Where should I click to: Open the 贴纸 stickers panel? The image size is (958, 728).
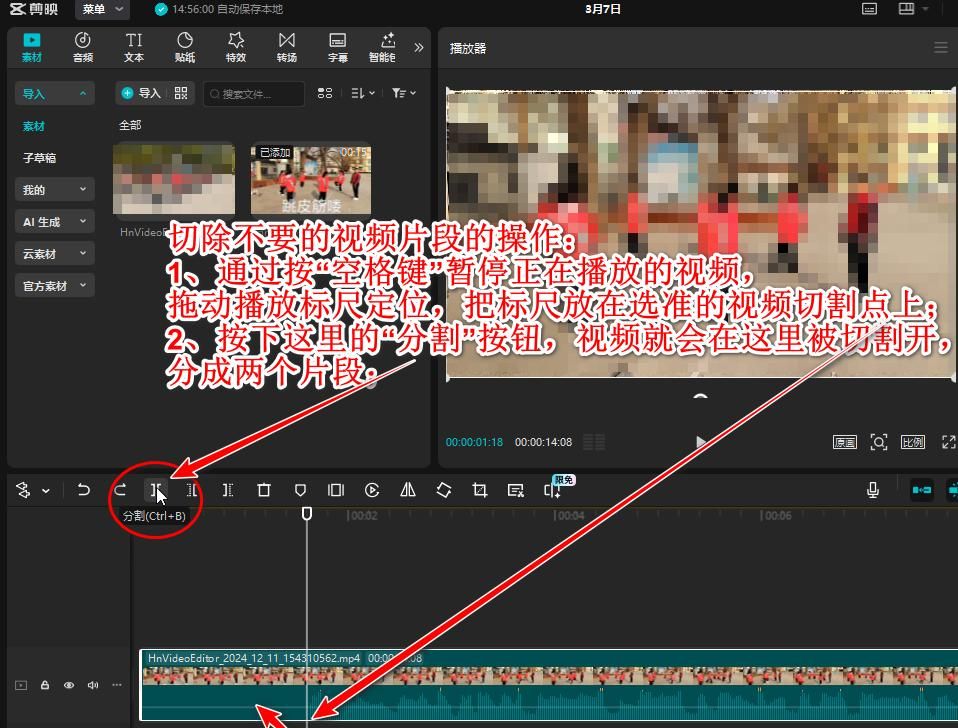point(185,47)
